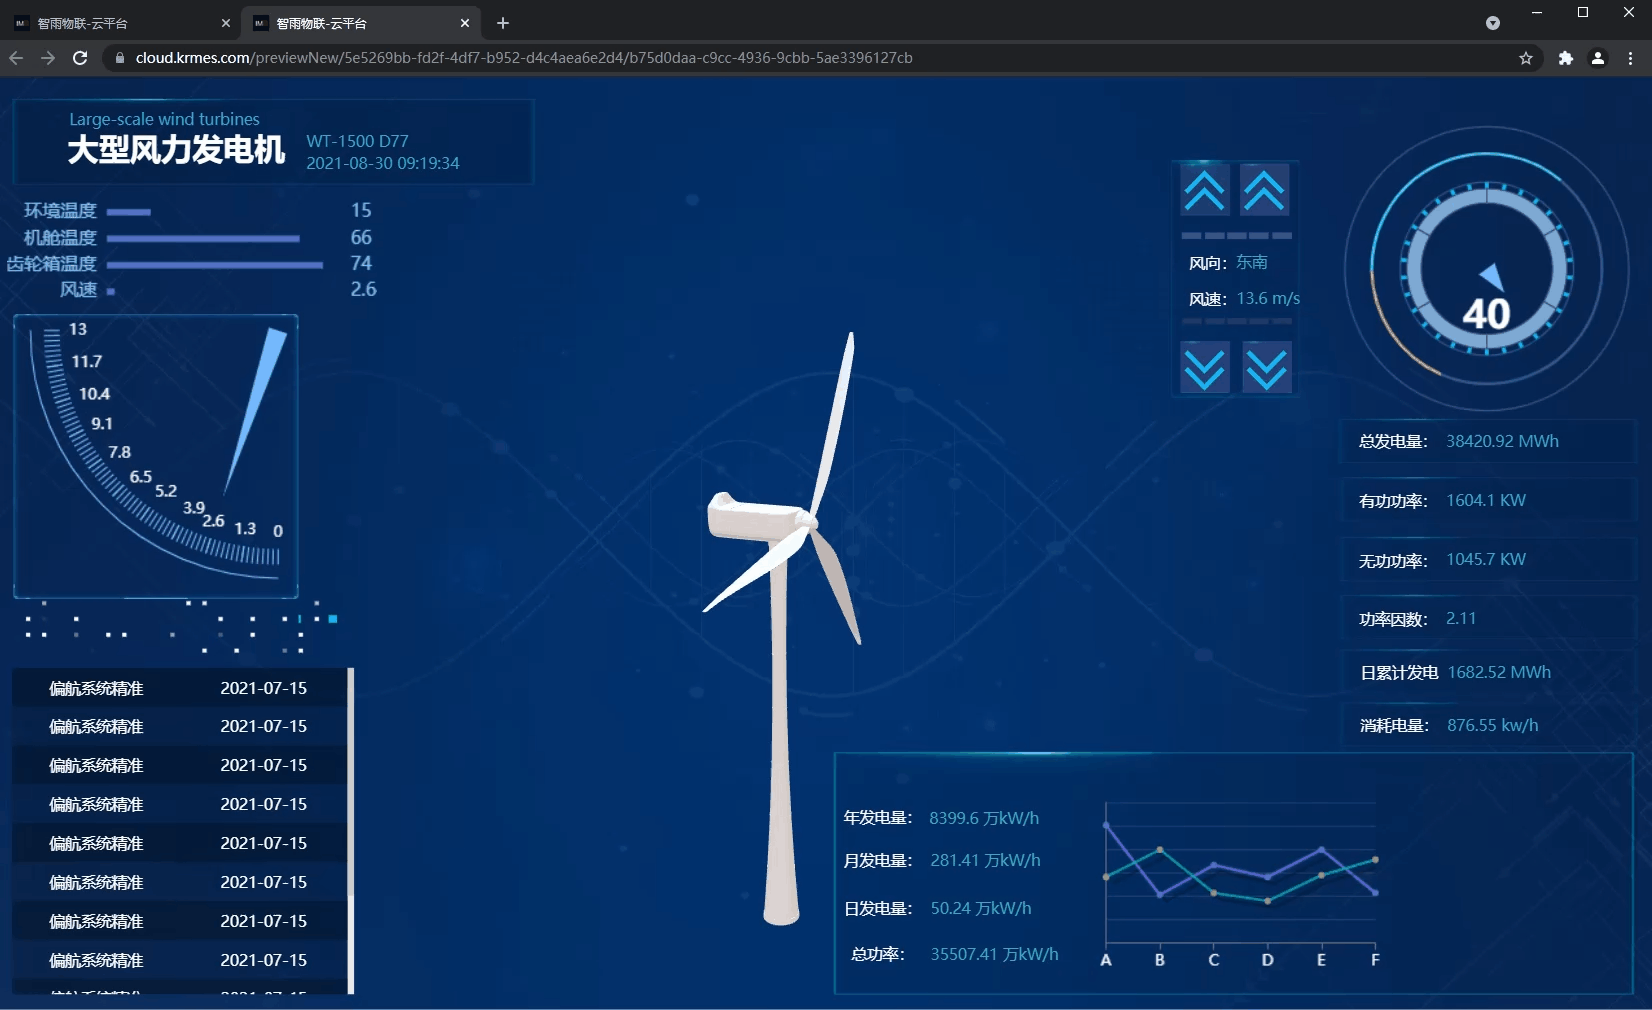Open a new browser tab
The image size is (1652, 1010).
(x=503, y=23)
